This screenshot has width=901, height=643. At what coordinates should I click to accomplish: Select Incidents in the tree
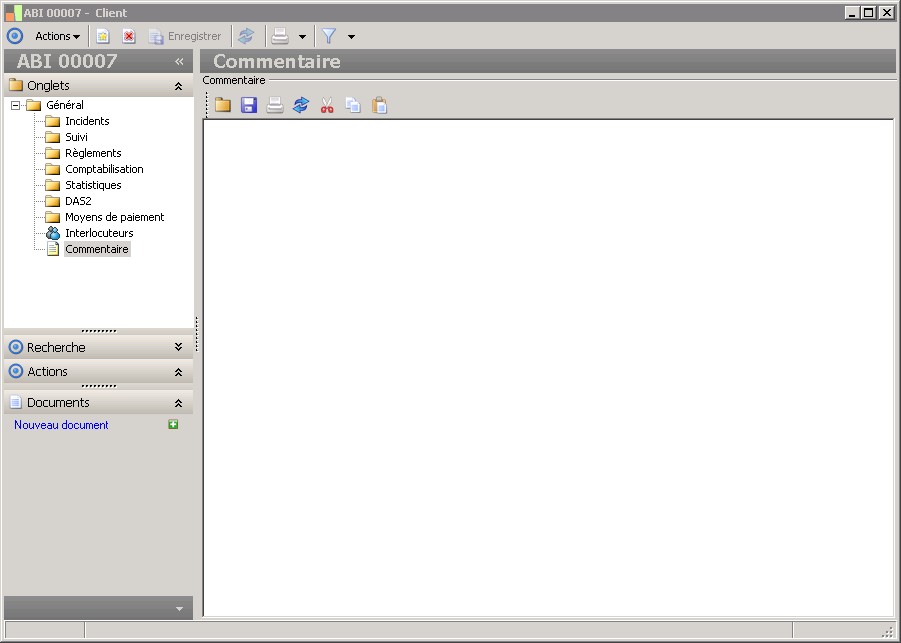[87, 121]
